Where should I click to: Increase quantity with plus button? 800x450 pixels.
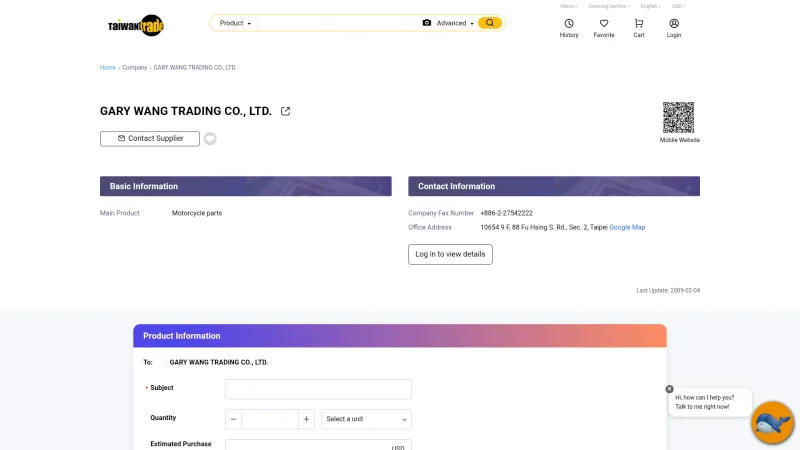click(306, 419)
